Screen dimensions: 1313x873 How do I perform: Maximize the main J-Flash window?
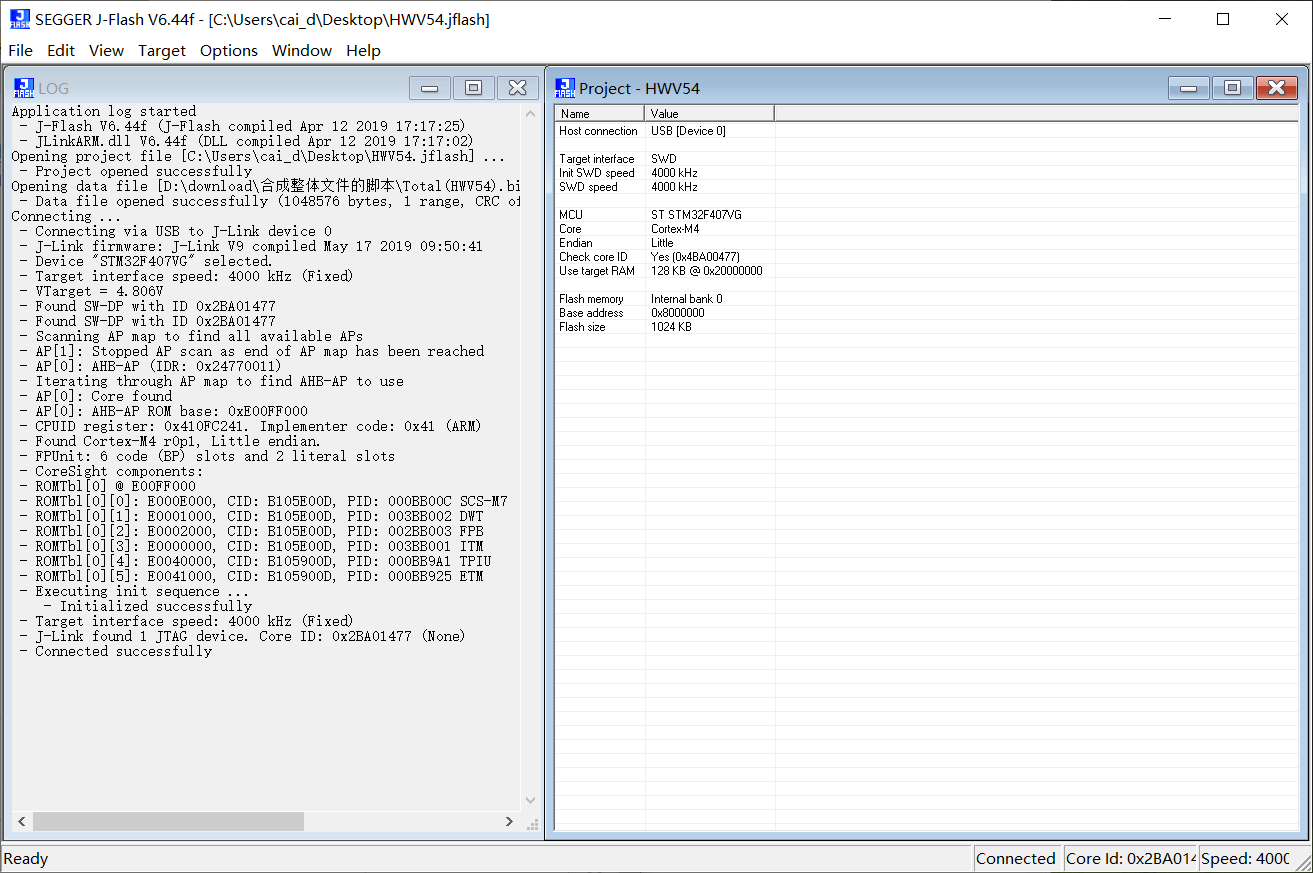point(1223,19)
